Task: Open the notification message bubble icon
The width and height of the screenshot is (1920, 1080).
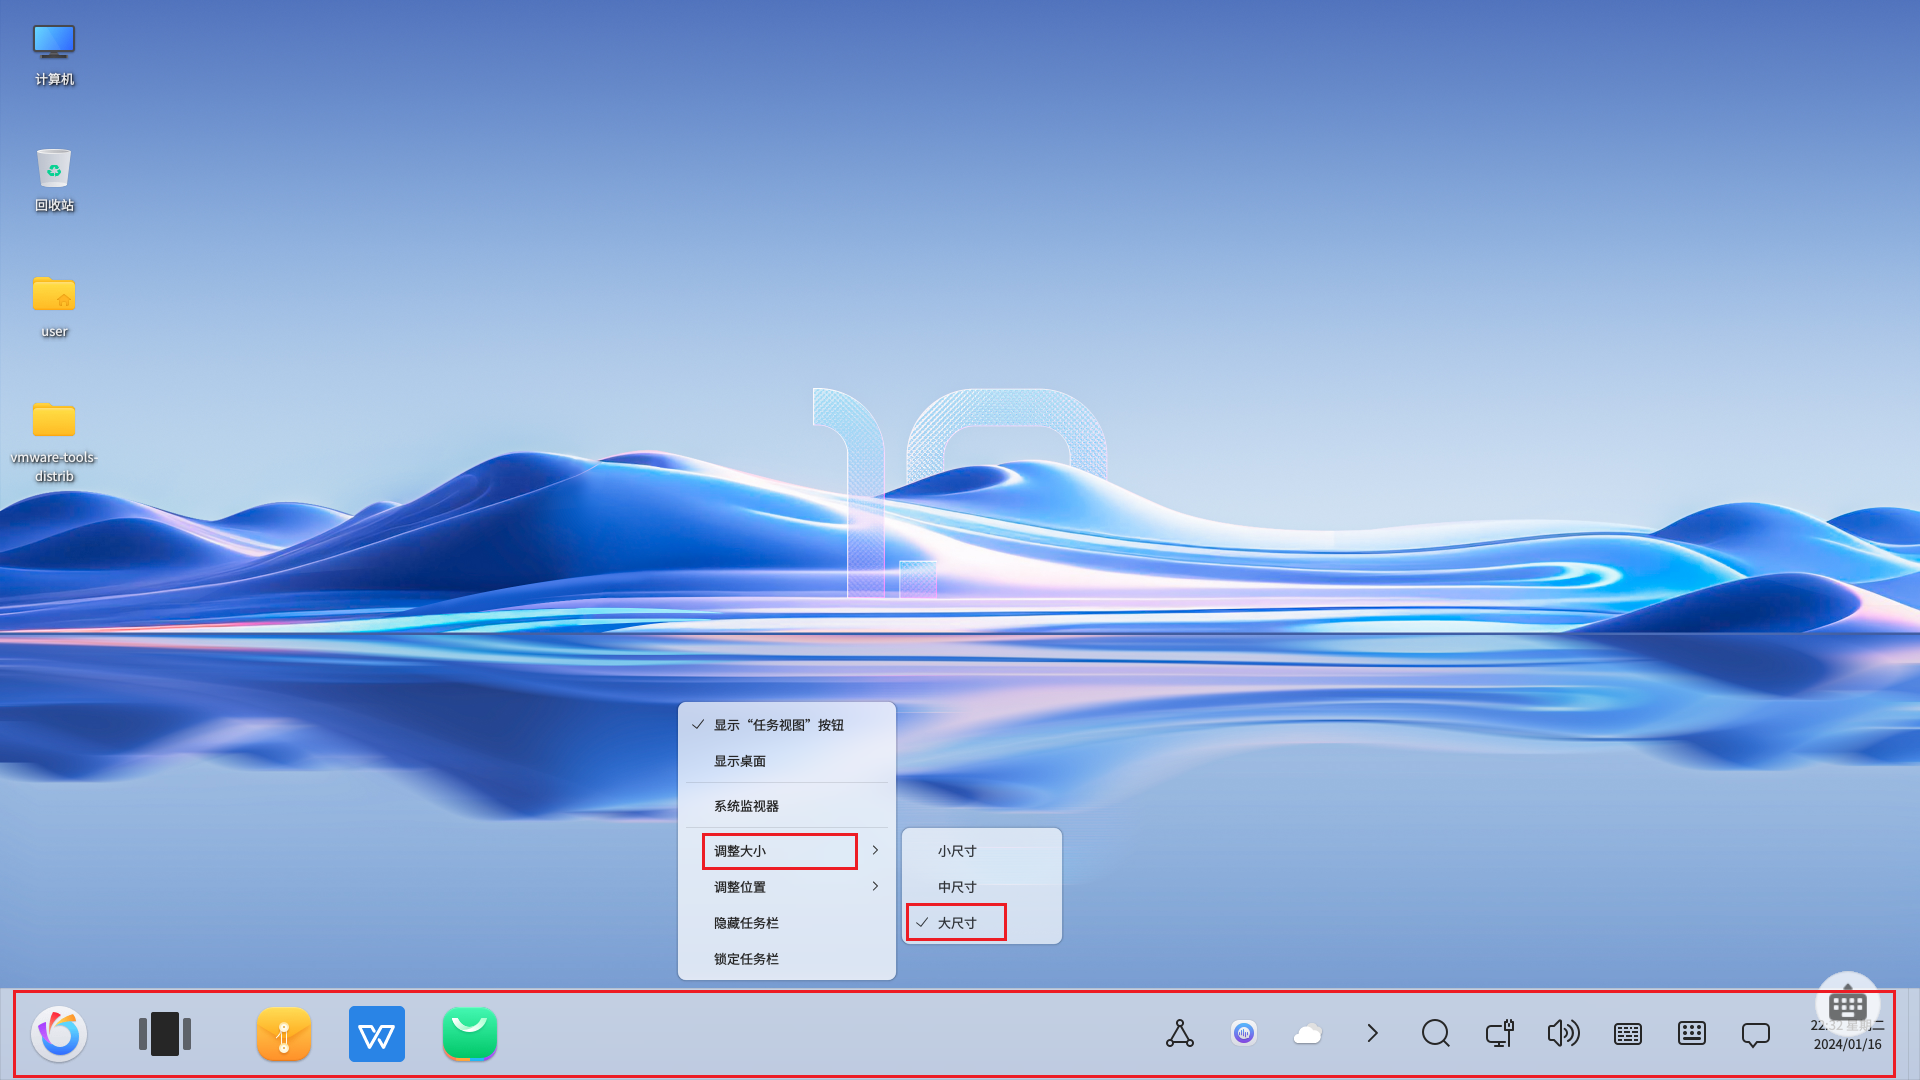Action: [x=1756, y=1034]
